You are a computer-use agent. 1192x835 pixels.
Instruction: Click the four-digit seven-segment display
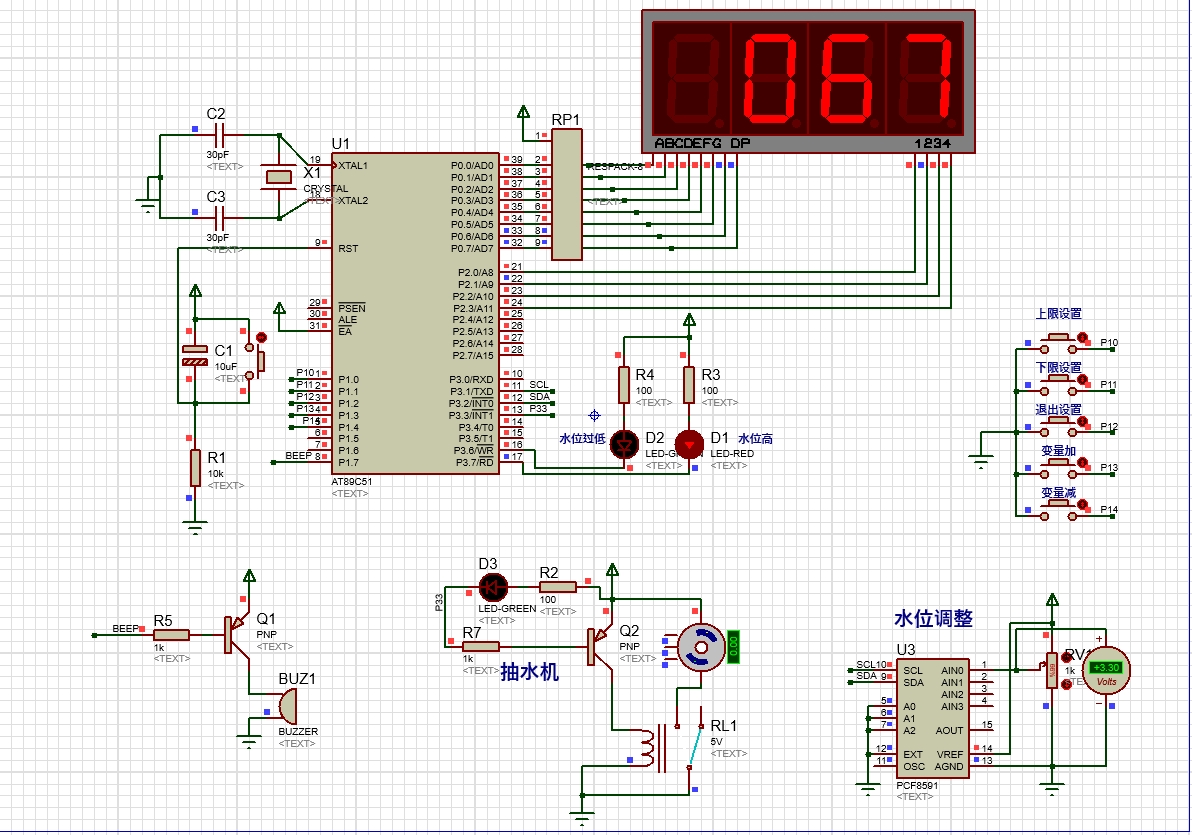tap(808, 82)
